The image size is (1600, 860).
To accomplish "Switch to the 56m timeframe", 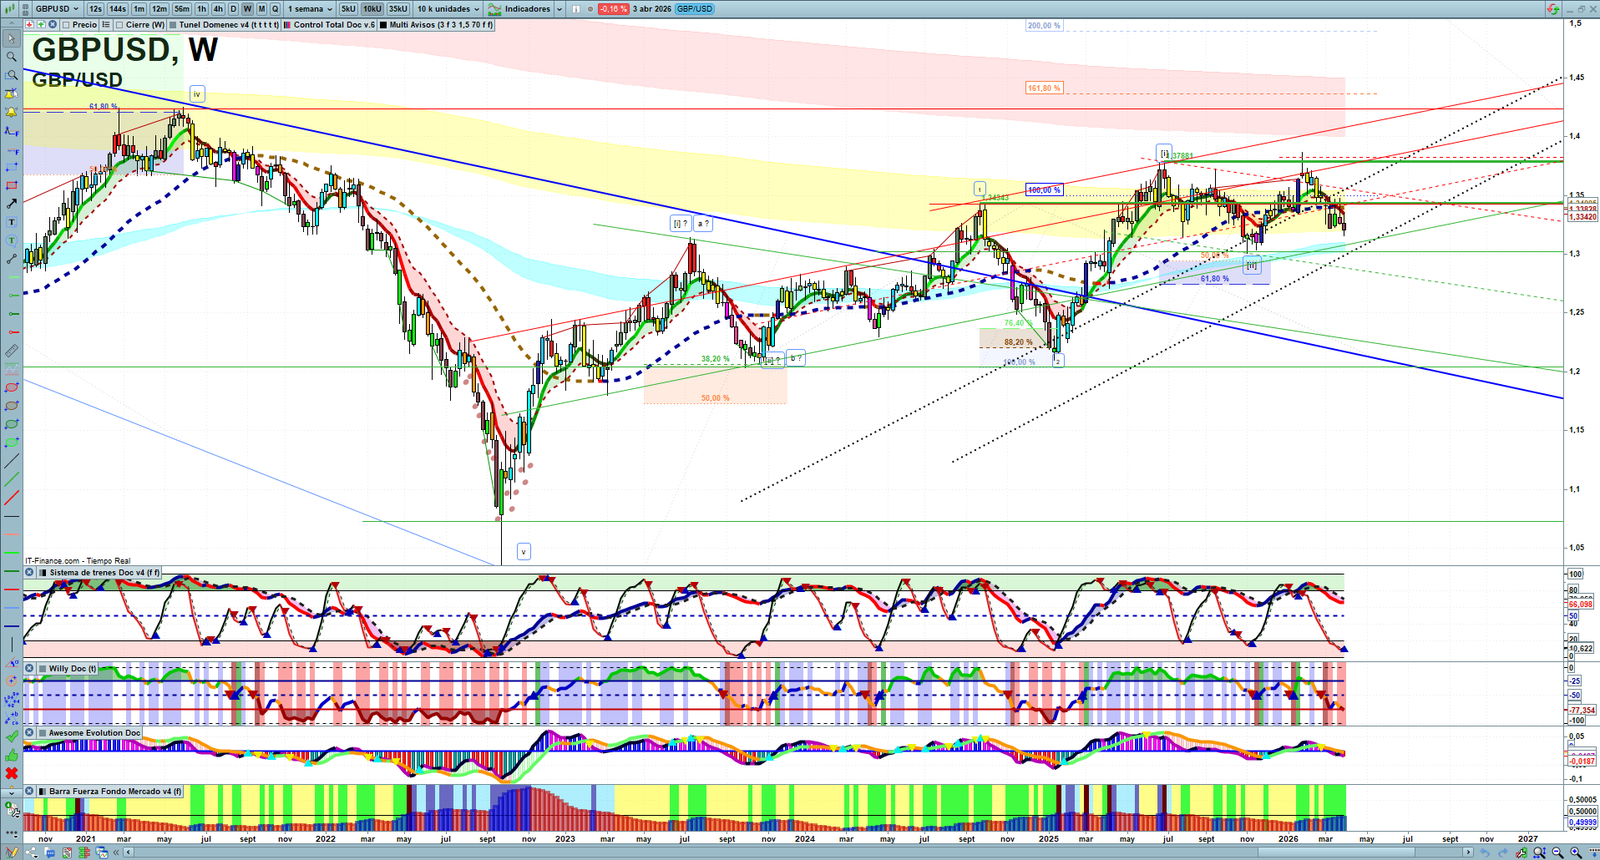I will coord(182,9).
